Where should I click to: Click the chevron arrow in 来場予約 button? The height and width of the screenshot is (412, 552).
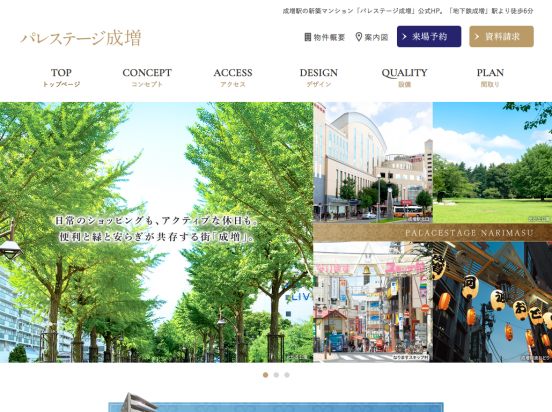(404, 36)
